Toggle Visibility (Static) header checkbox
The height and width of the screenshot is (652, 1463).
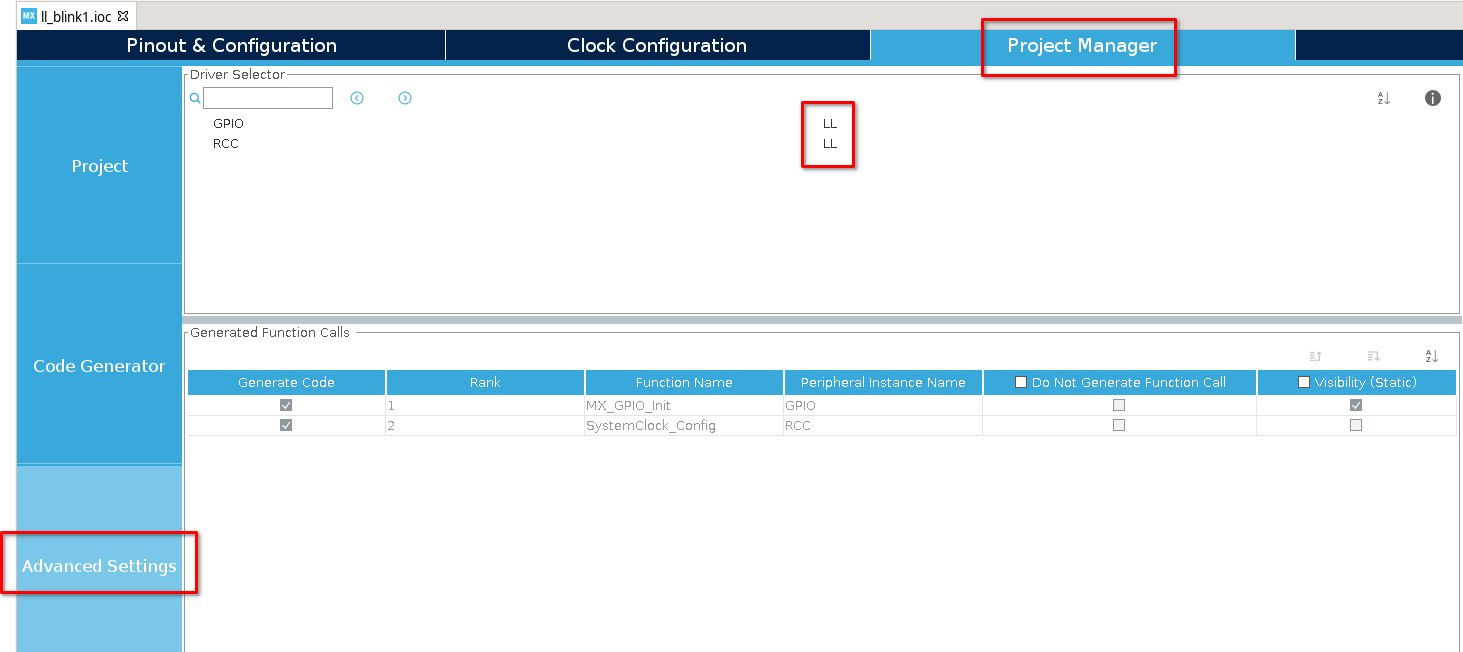[1304, 382]
